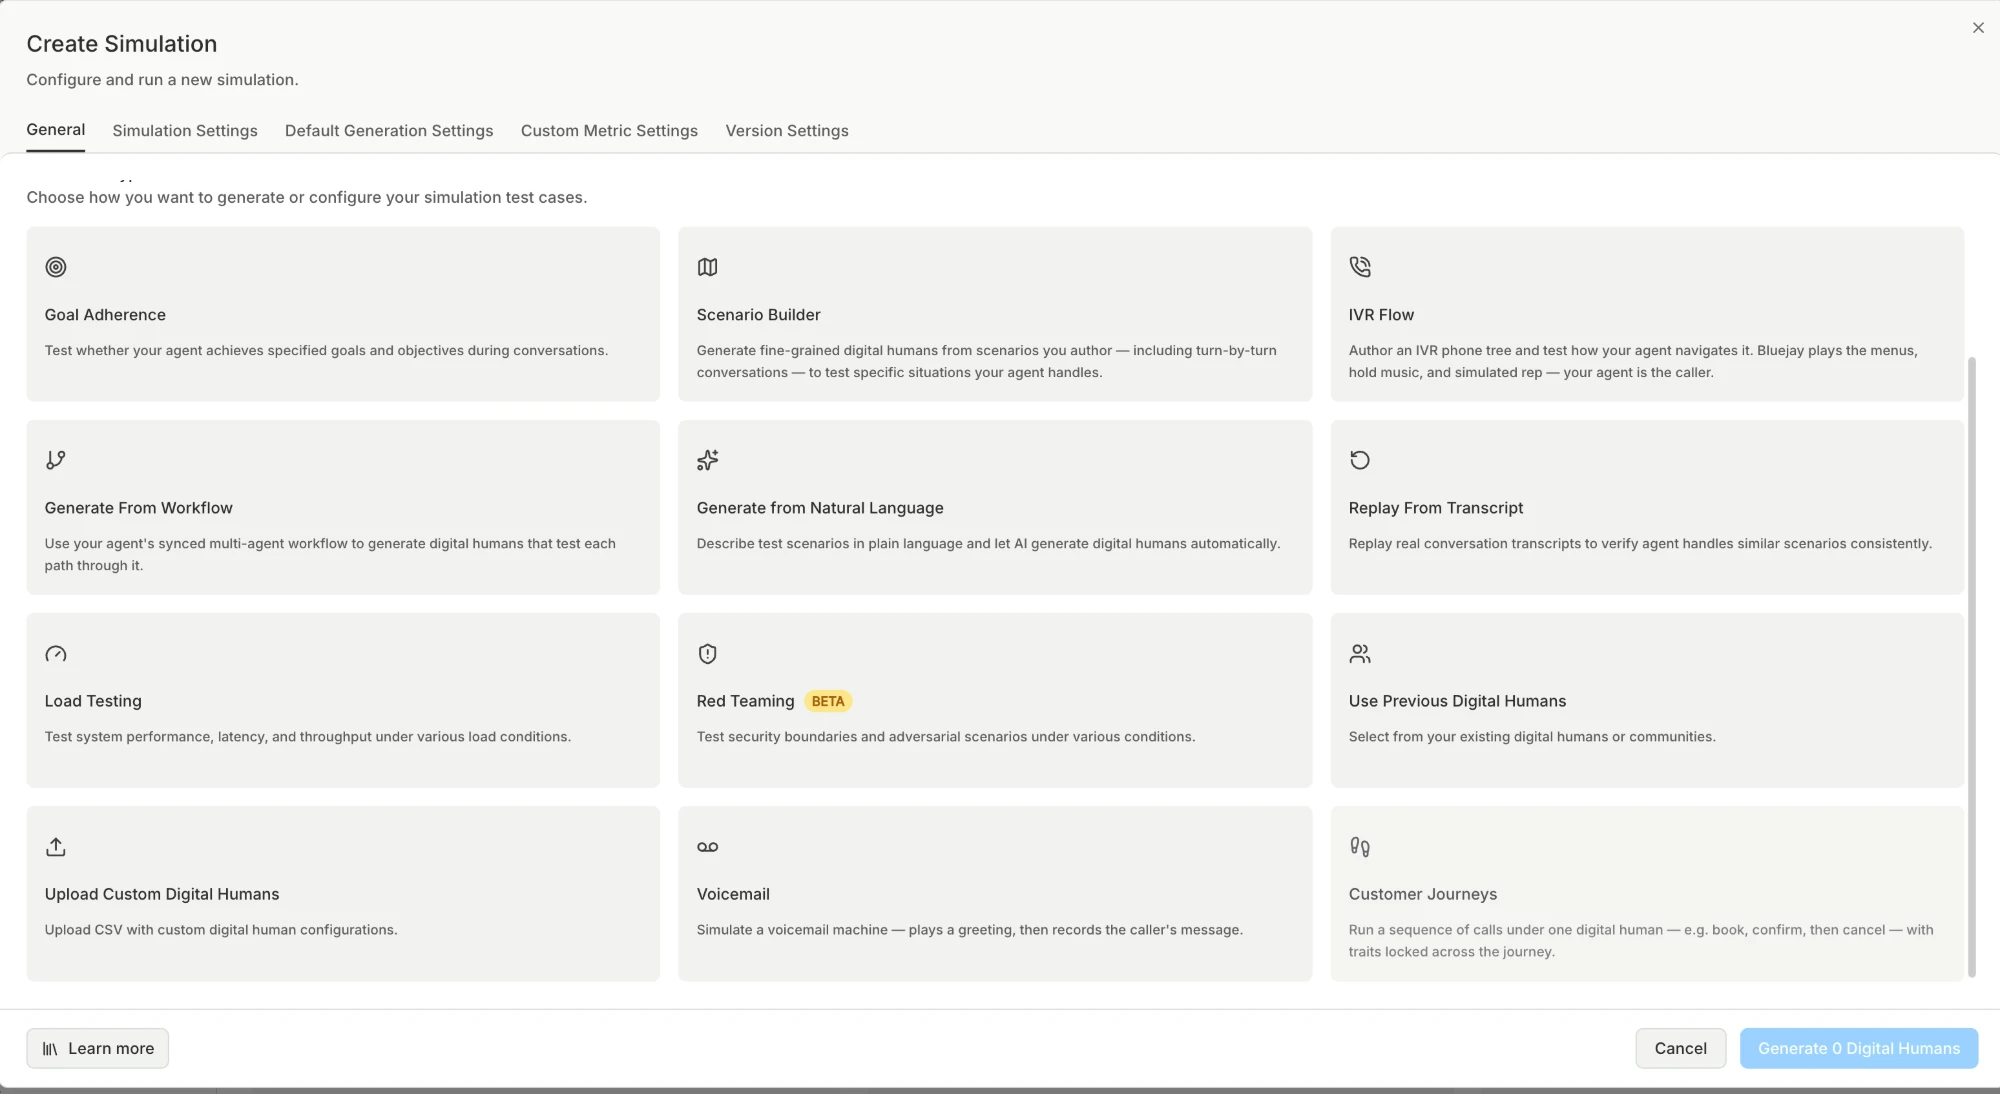This screenshot has height=1094, width=2000.
Task: Click the Goal Adherence target icon
Action: click(x=56, y=267)
